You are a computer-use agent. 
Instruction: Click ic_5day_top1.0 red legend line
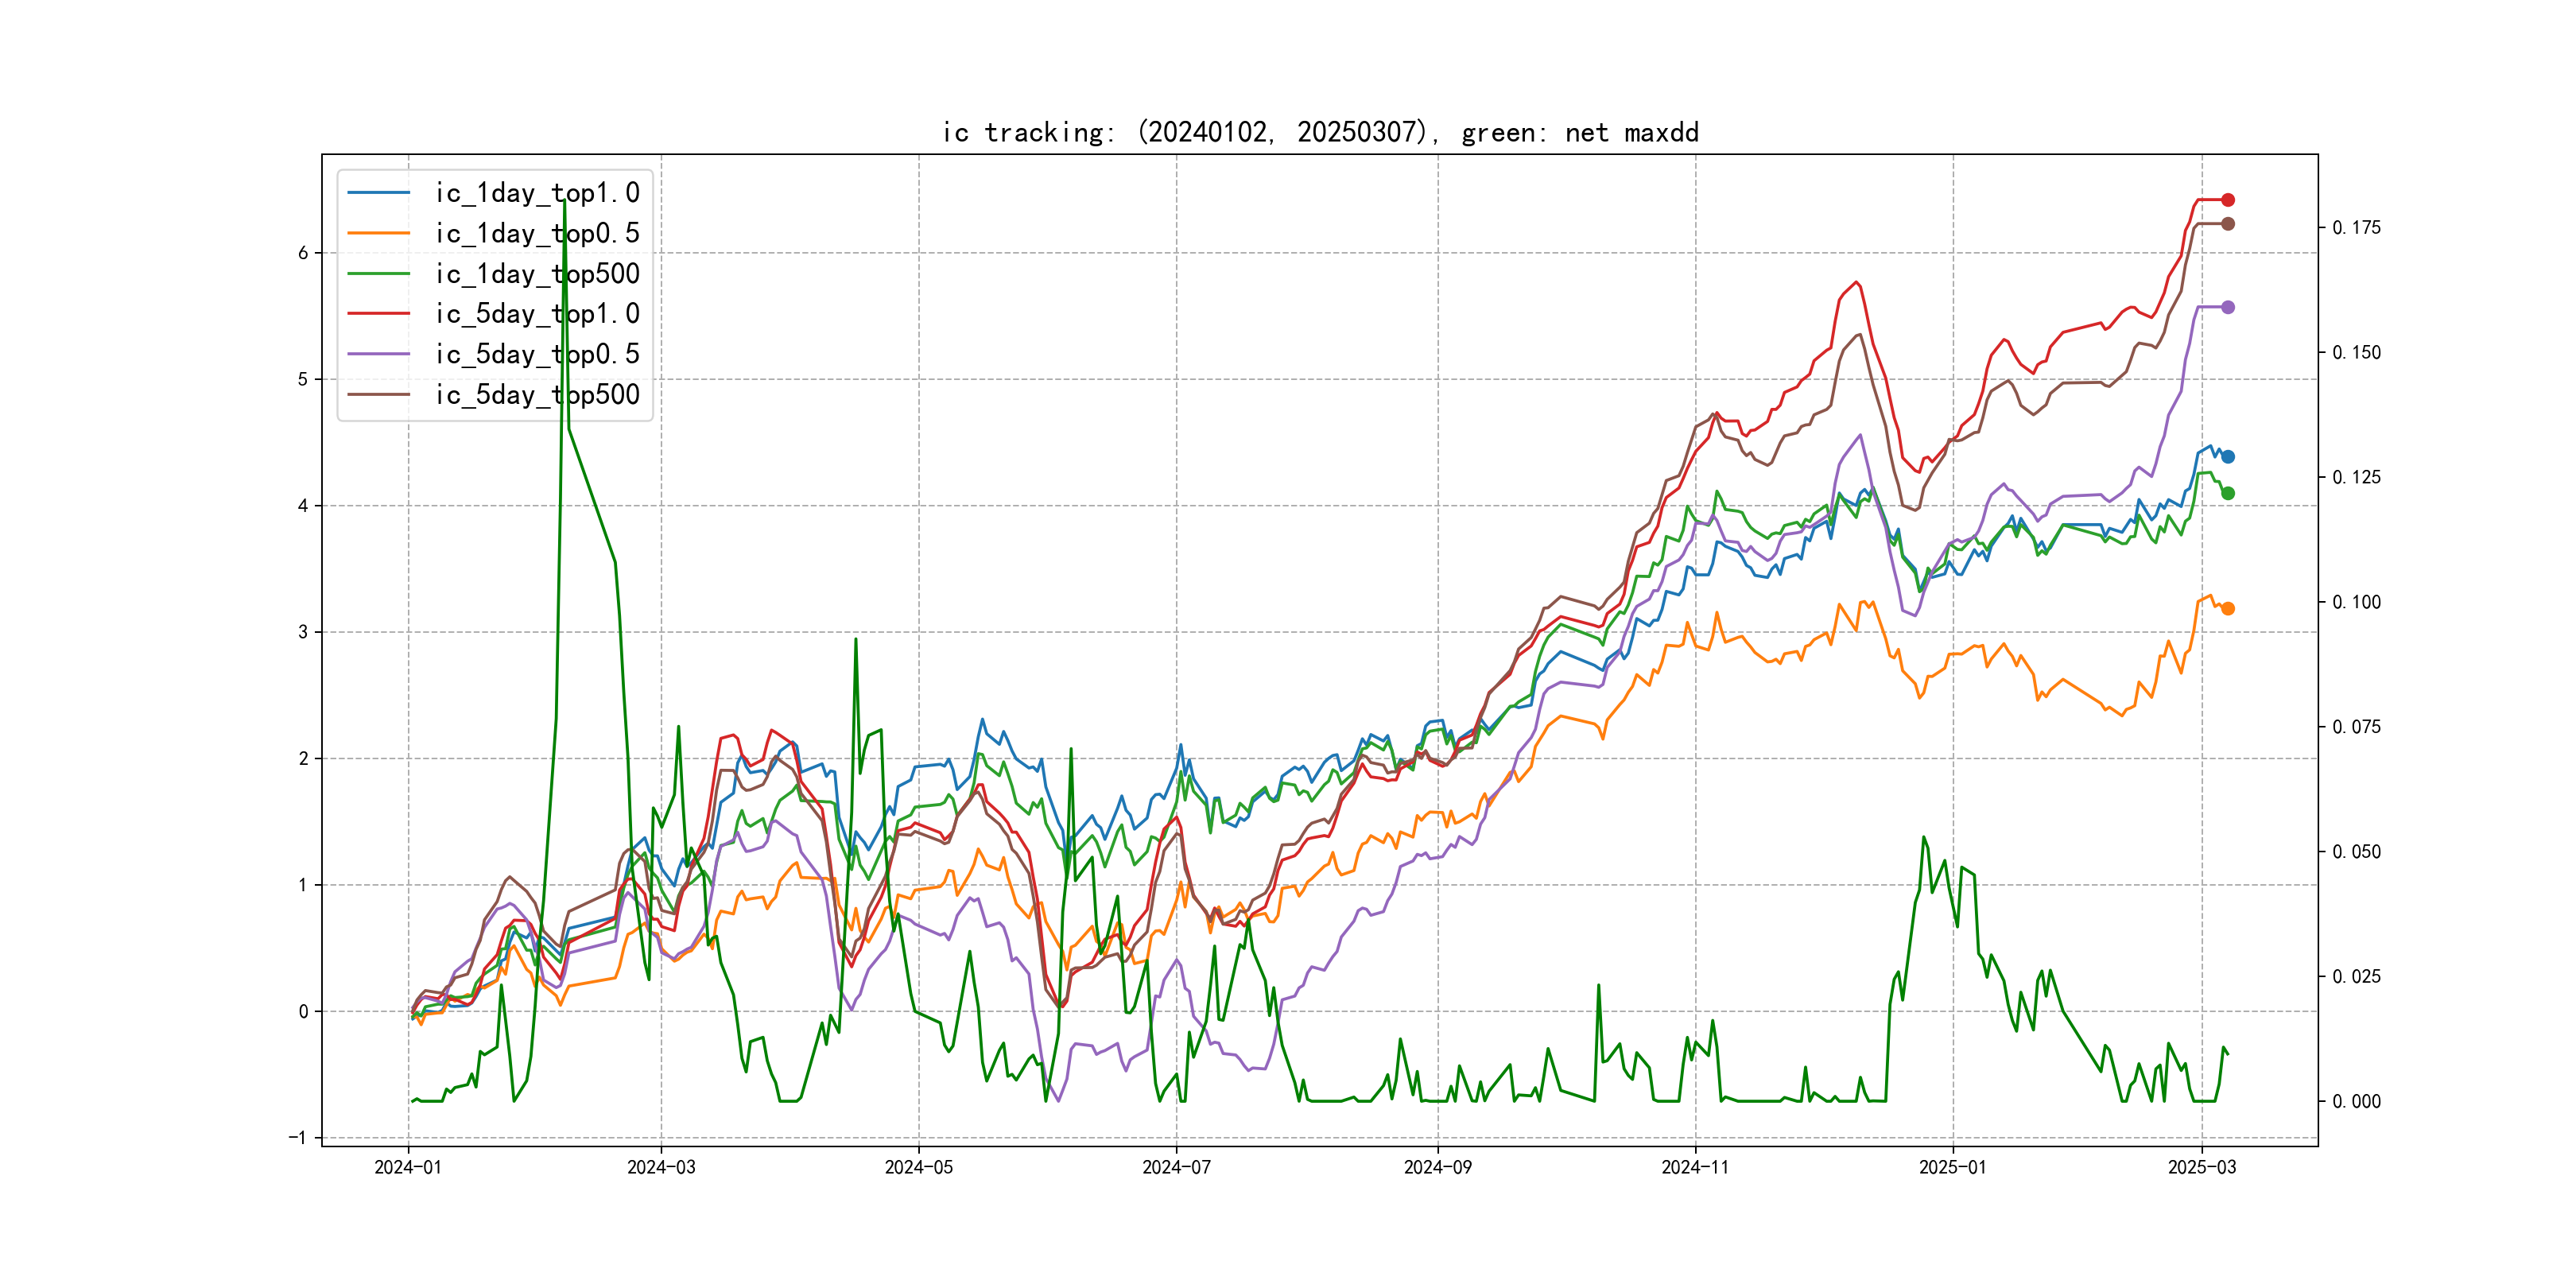[378, 314]
